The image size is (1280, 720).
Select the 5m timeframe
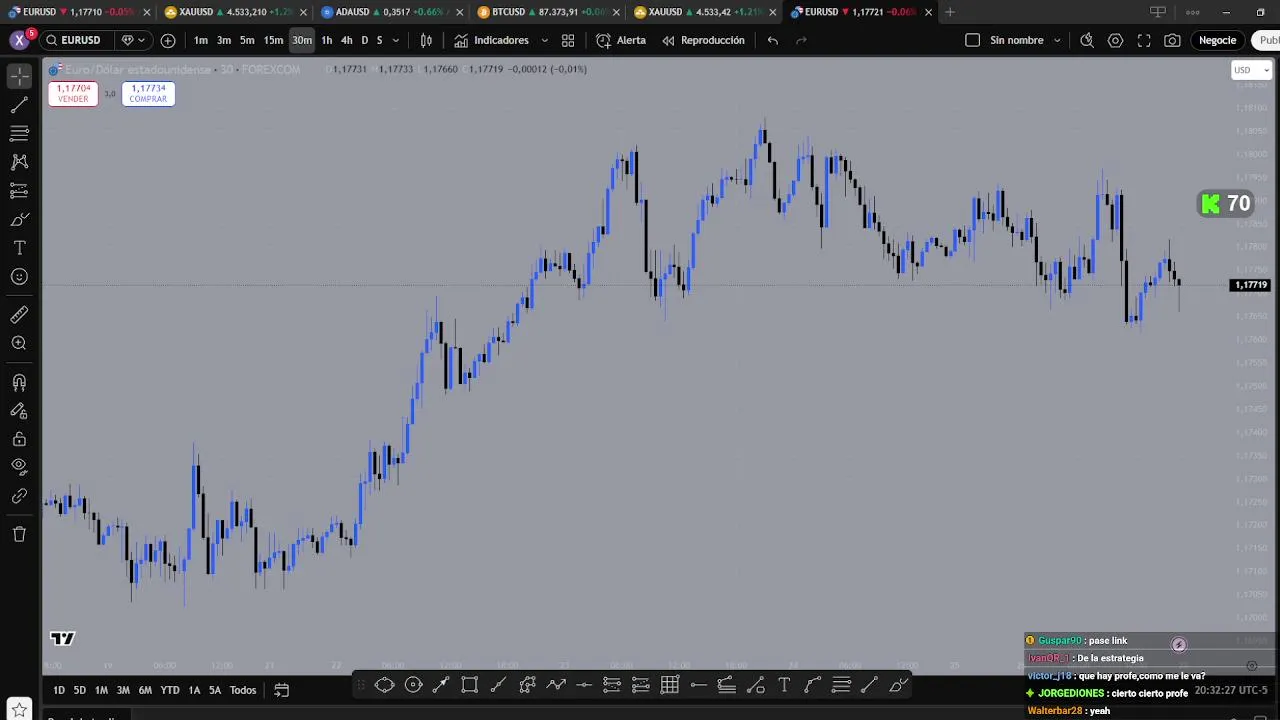247,40
